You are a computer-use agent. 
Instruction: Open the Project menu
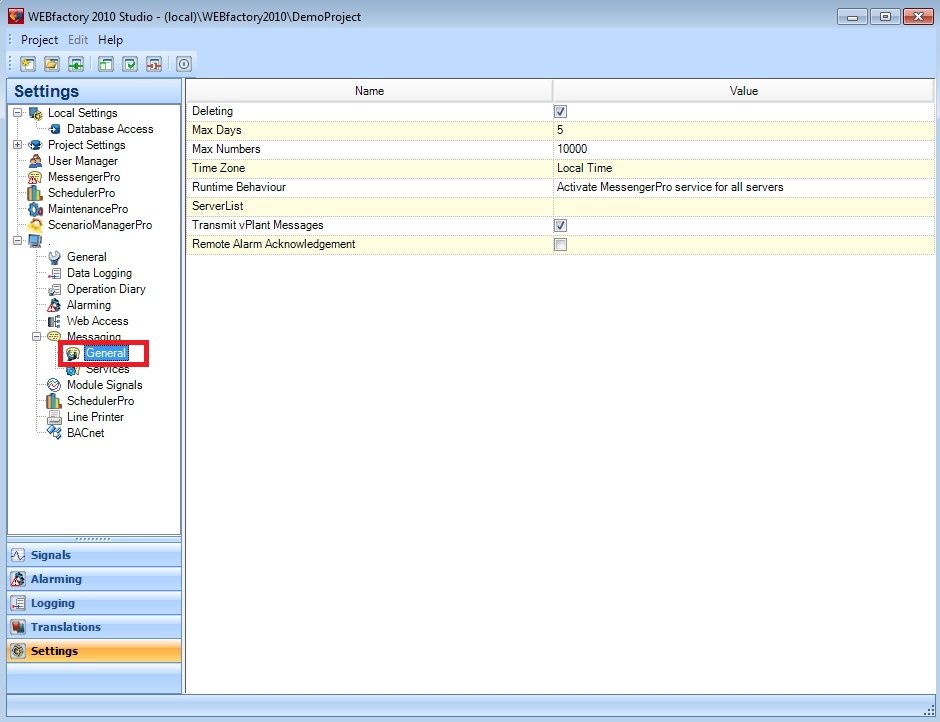40,40
